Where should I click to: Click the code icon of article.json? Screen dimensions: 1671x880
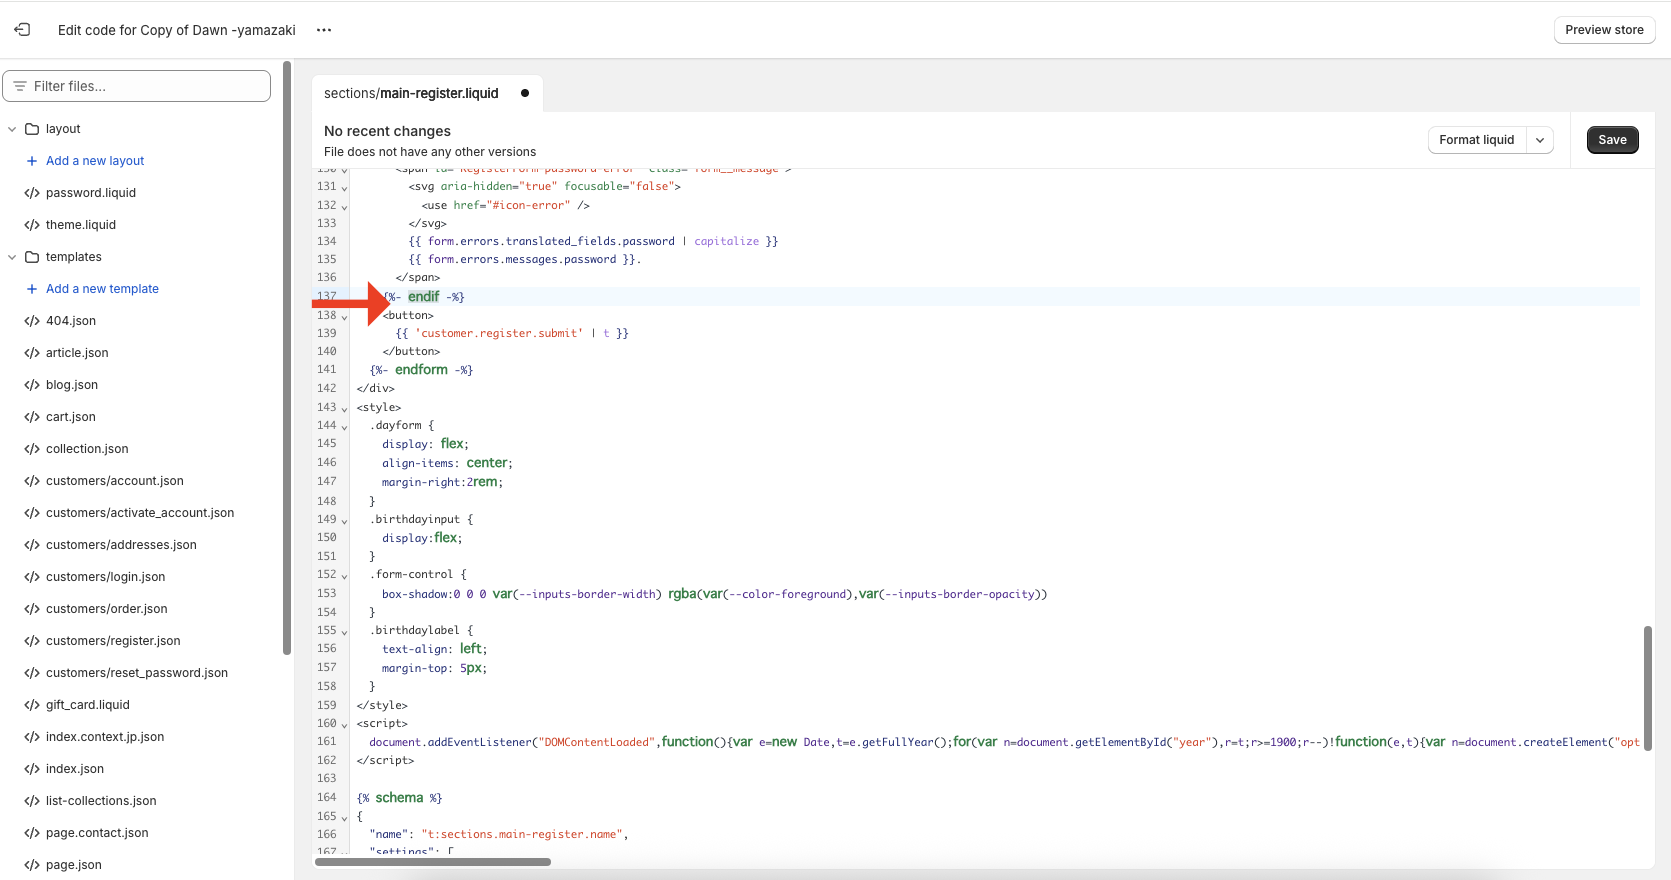click(x=32, y=353)
